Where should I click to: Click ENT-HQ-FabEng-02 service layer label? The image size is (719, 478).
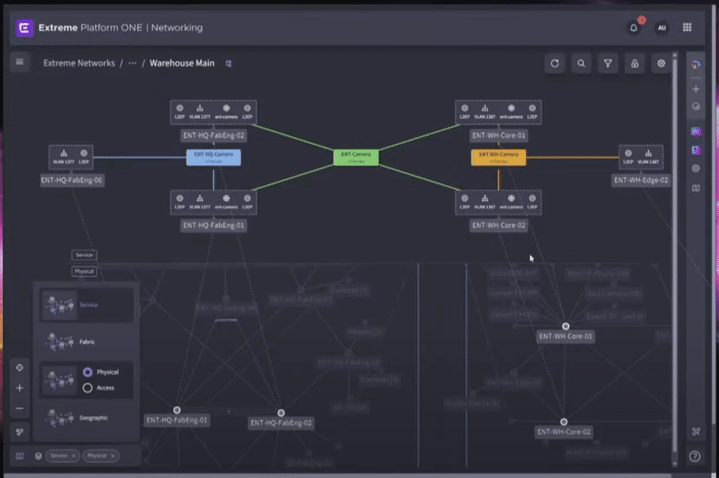click(214, 135)
